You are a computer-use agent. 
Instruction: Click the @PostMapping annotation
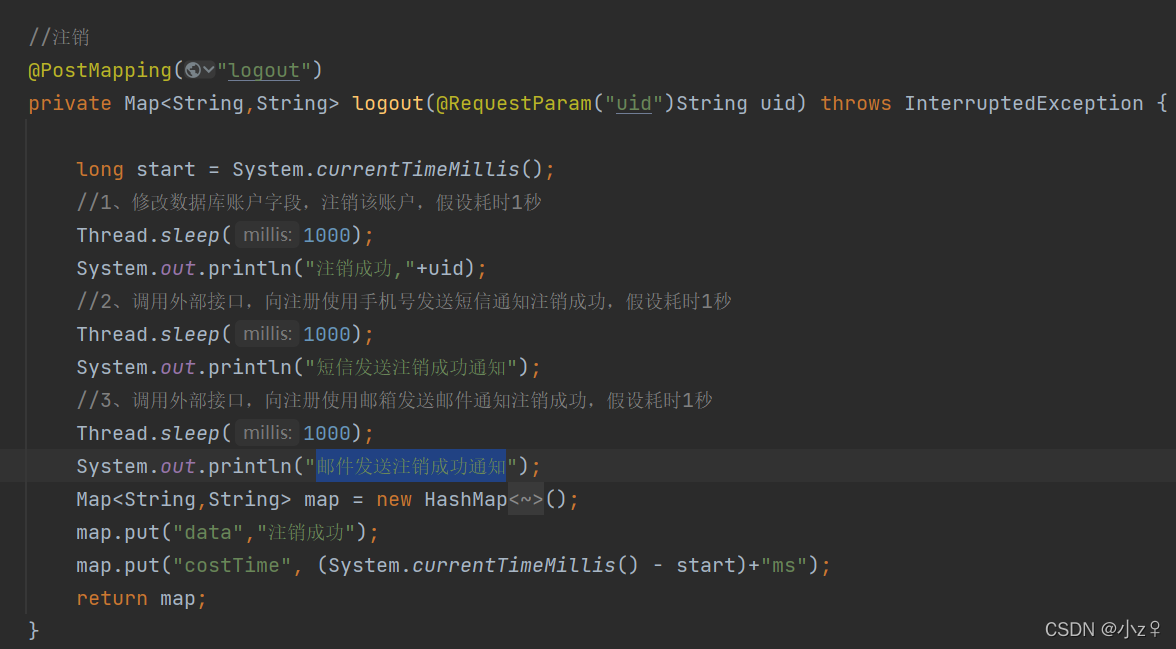pos(100,71)
